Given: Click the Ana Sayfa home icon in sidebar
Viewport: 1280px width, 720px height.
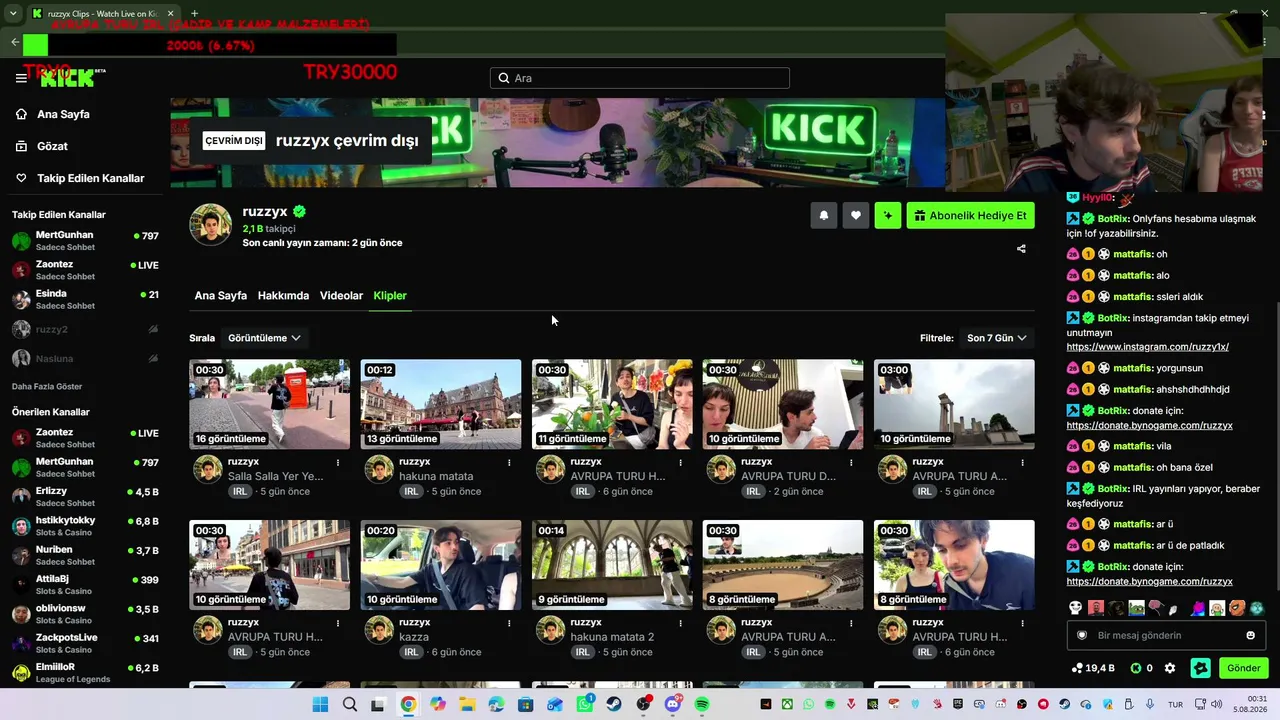Looking at the screenshot, I should (x=21, y=114).
